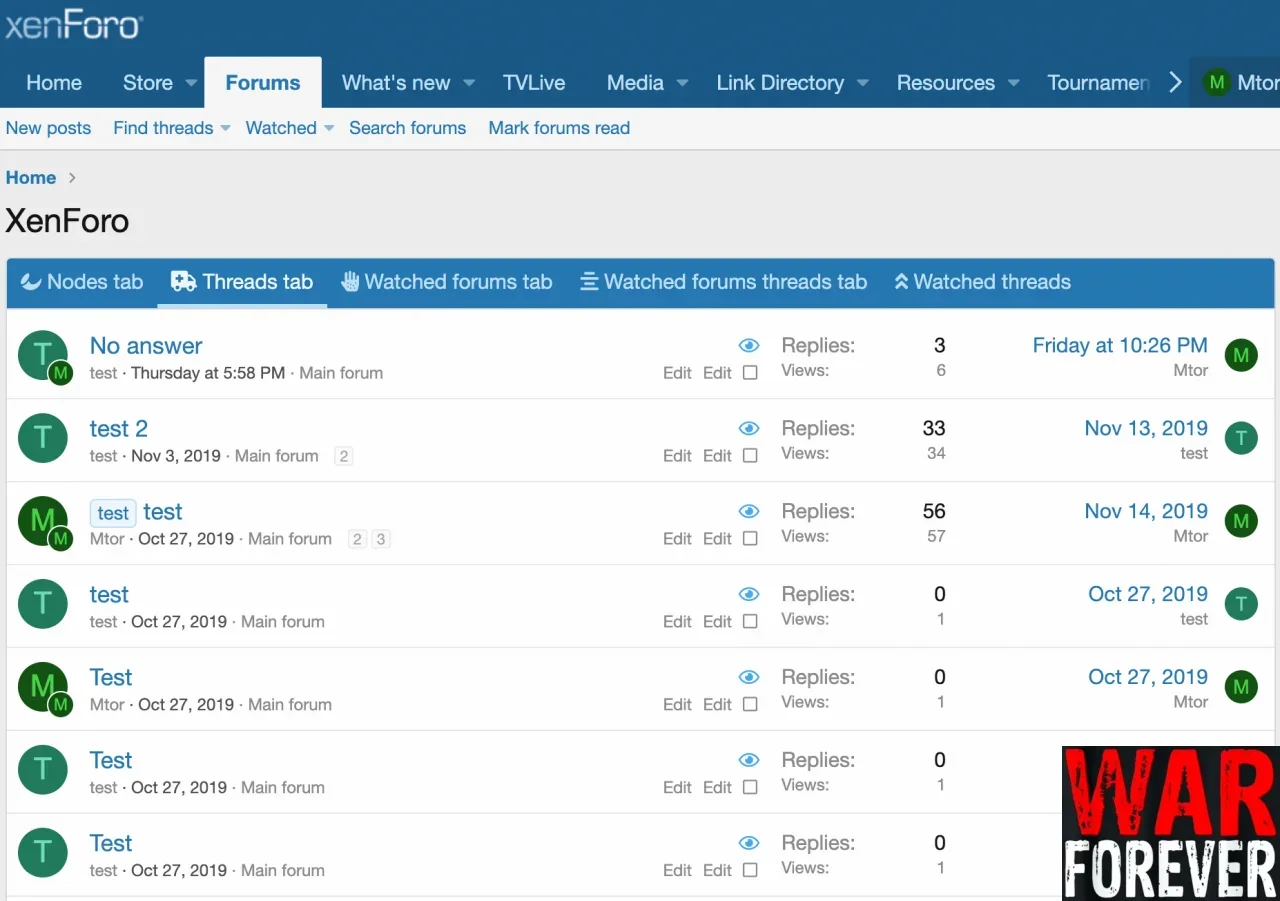The width and height of the screenshot is (1280, 901).
Task: Open the TVLive navigation item
Action: 534,83
